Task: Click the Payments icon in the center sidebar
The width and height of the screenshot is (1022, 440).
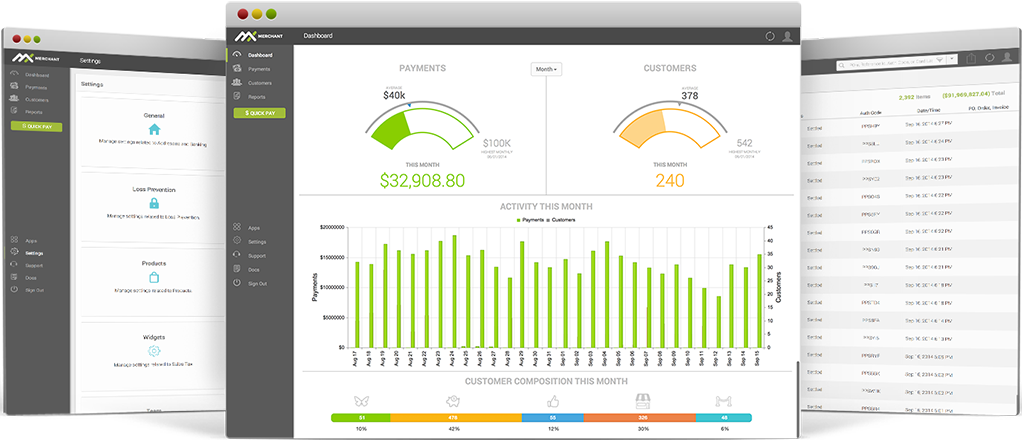Action: coord(237,68)
